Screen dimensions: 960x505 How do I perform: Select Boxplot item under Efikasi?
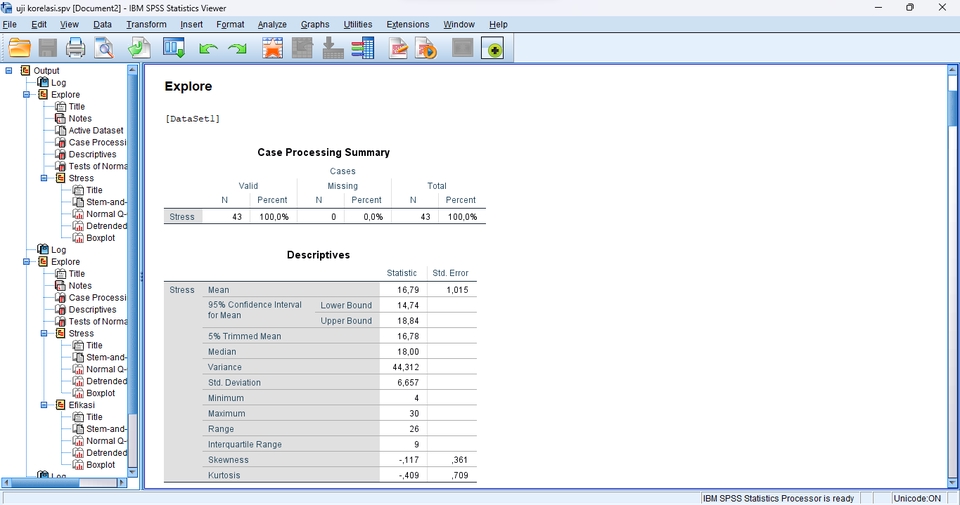pyautogui.click(x=100, y=465)
